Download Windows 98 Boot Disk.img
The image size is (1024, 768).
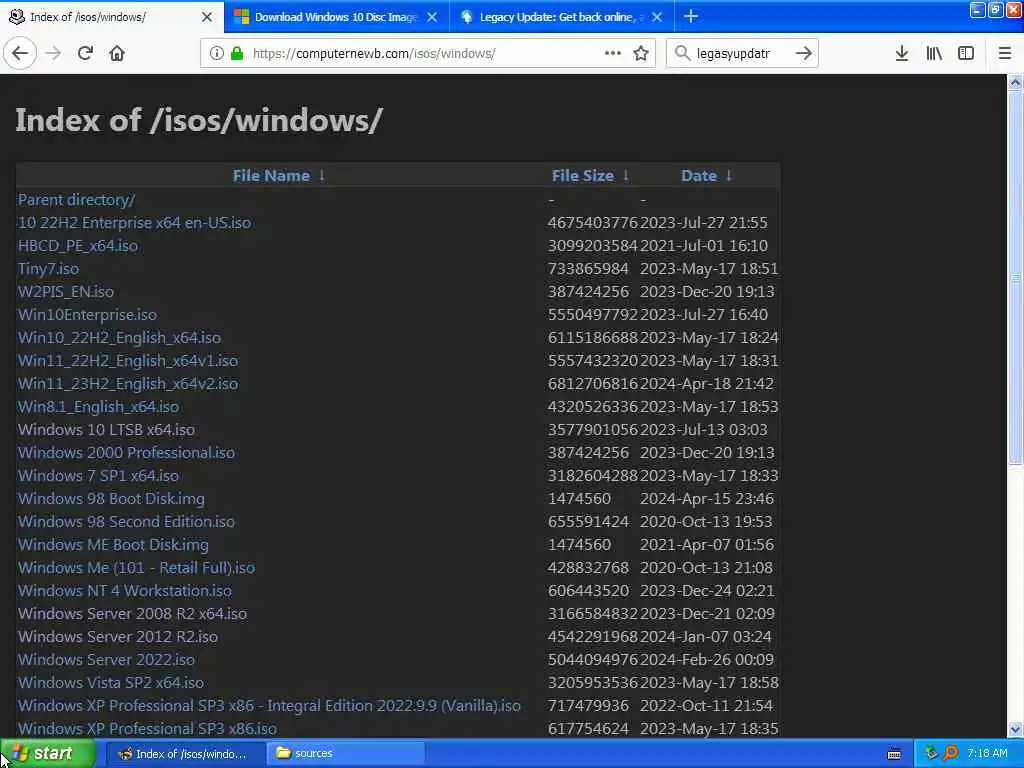coord(111,498)
